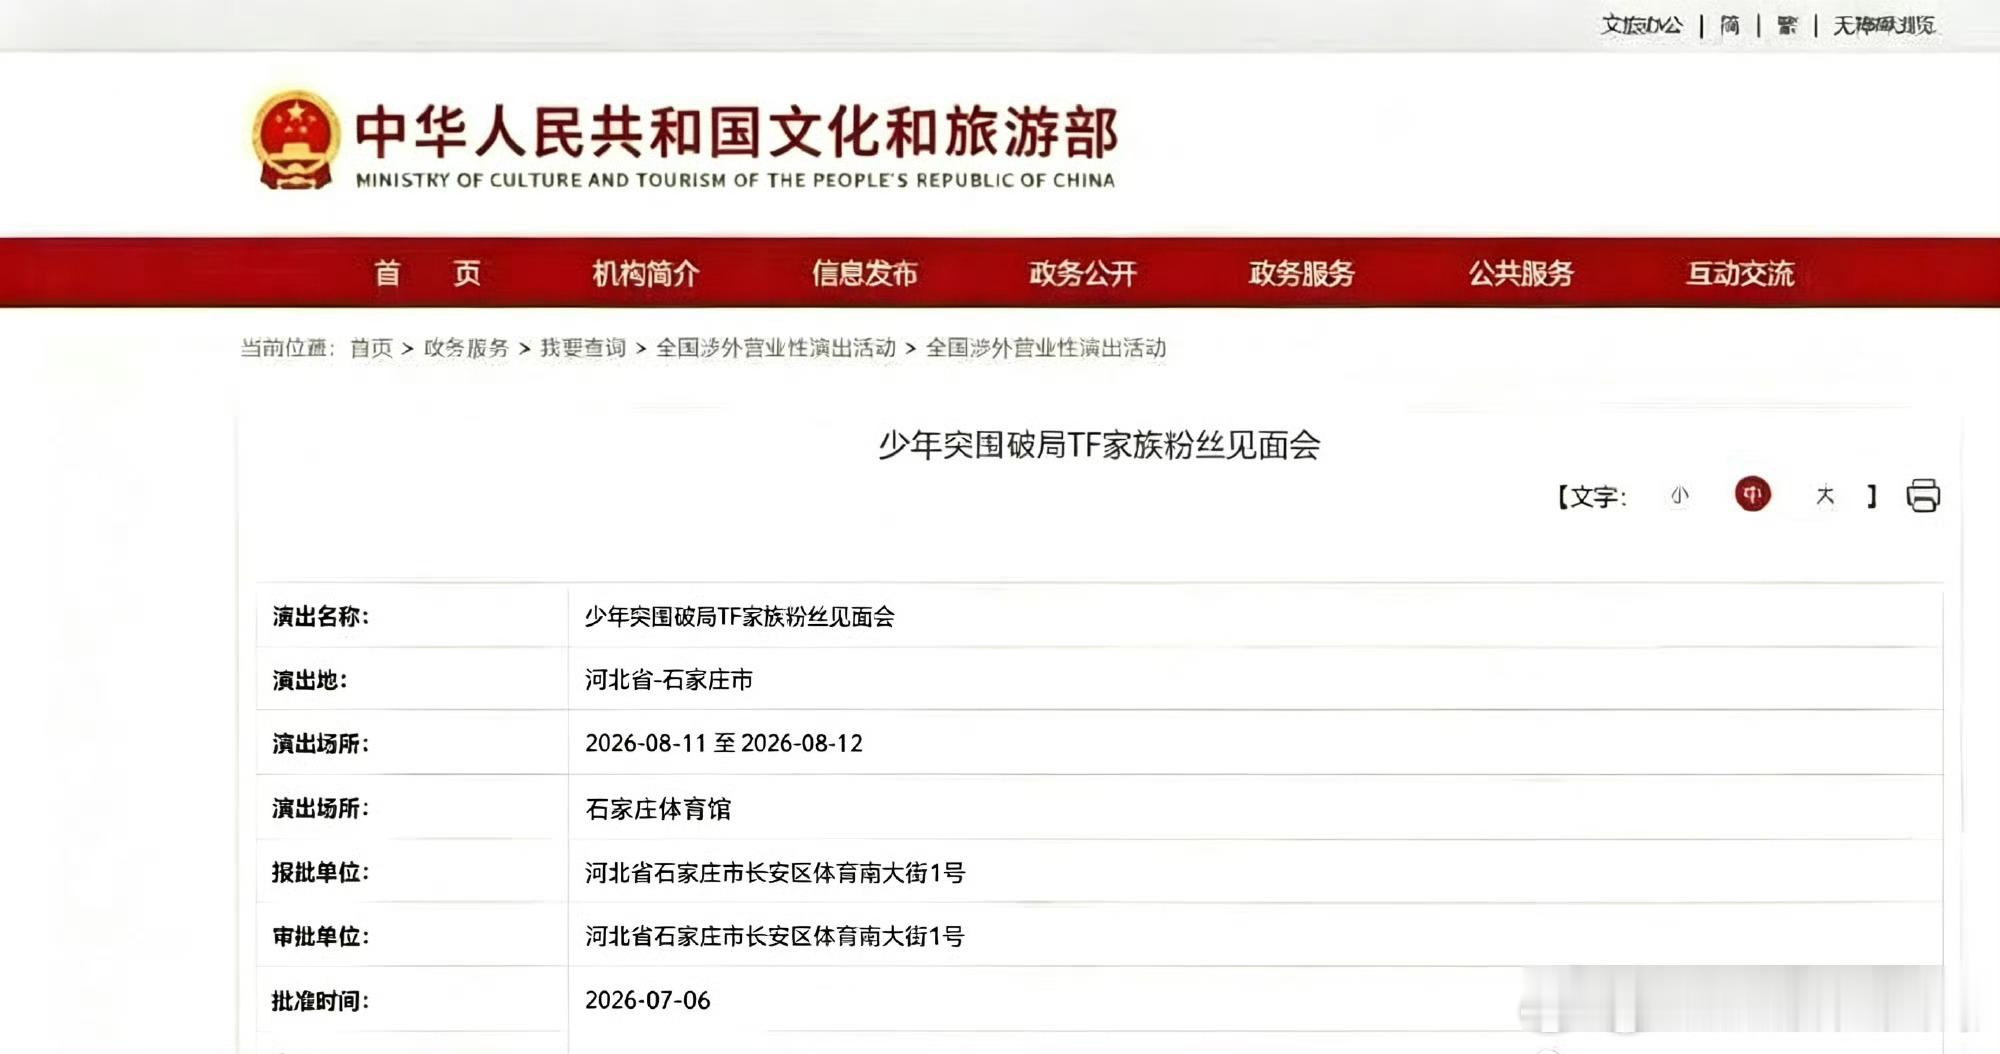Click date range 2026-08-11 至 2026-08-12
The image size is (2000, 1054).
coord(724,743)
